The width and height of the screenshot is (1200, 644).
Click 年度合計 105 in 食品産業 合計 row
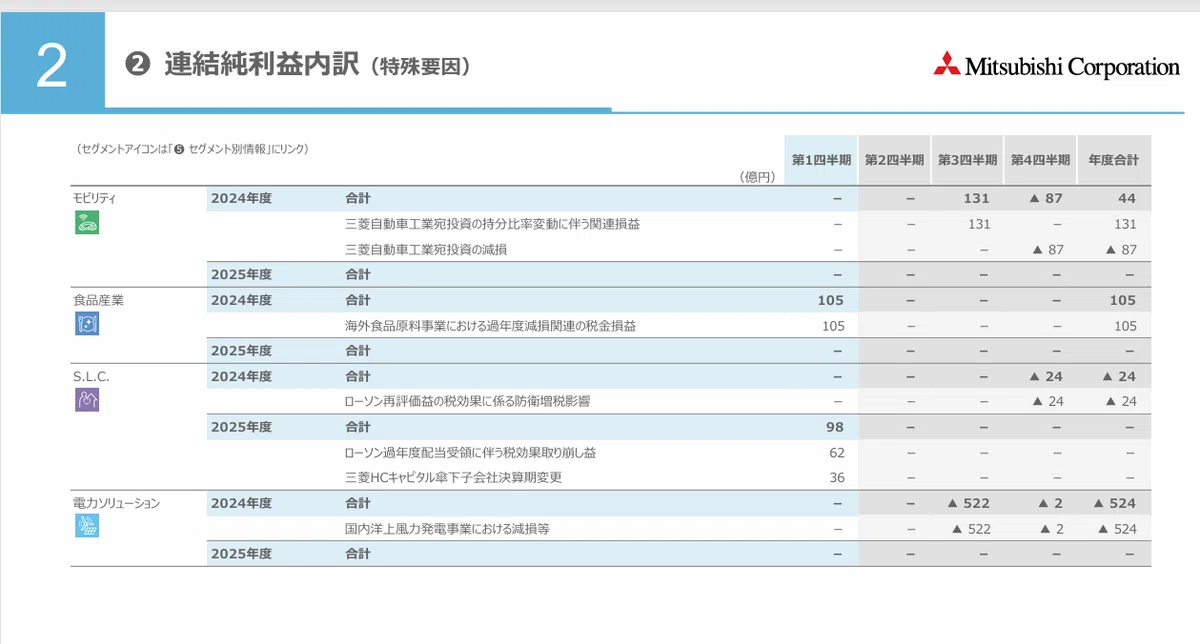(x=1123, y=300)
